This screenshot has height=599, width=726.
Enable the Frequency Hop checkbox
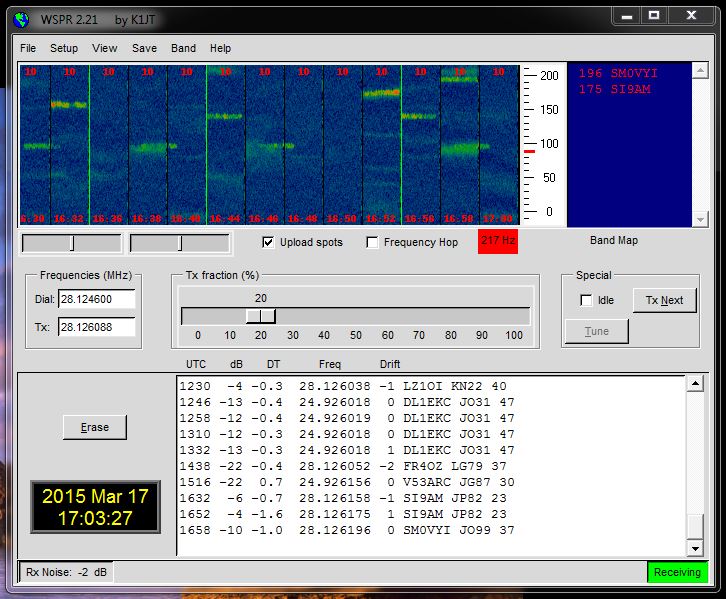click(373, 242)
